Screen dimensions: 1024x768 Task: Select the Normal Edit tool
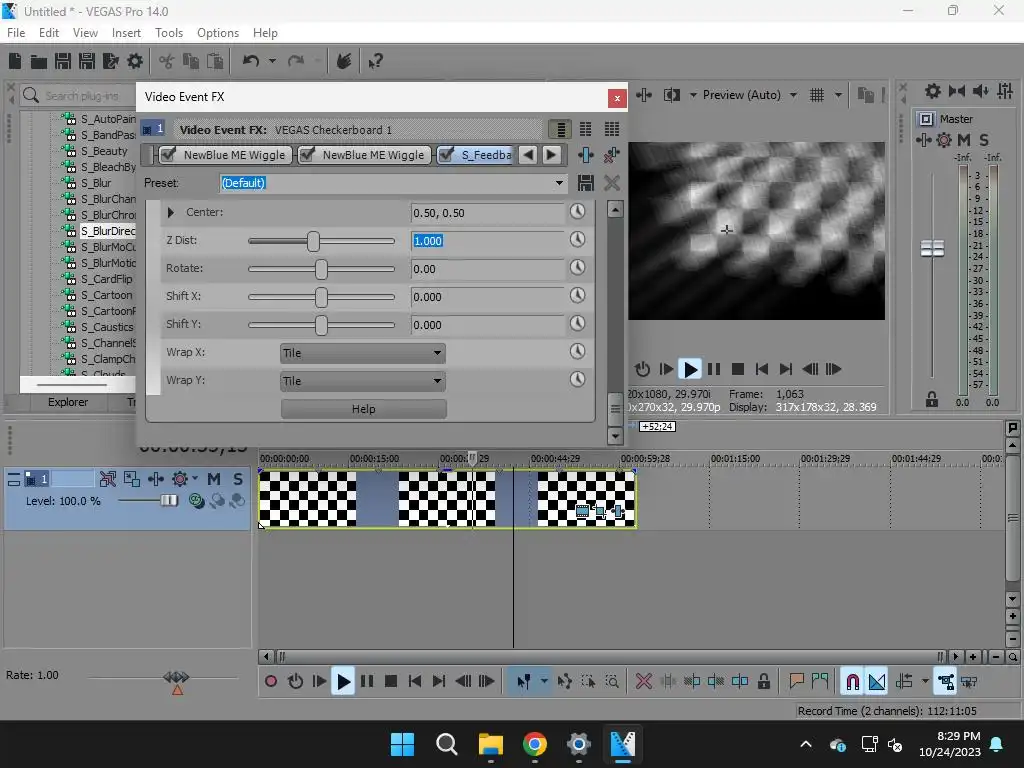coord(524,682)
